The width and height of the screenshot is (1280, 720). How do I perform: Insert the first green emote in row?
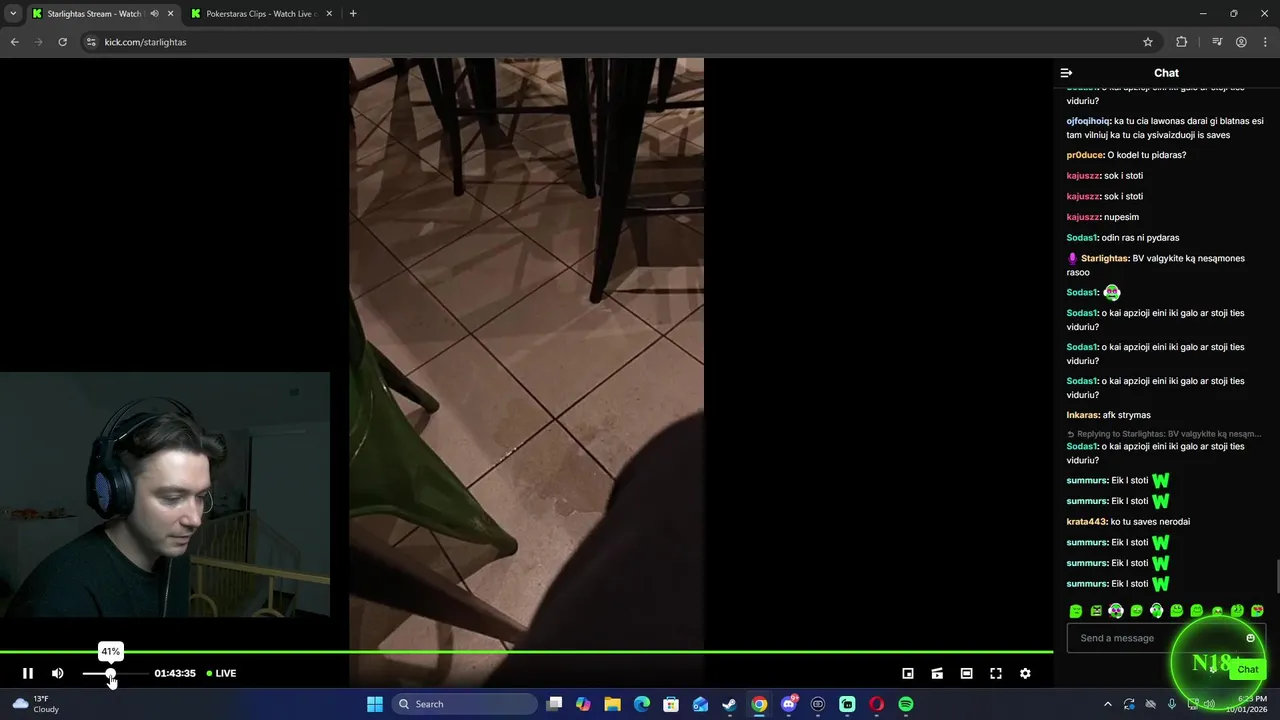pos(1076,611)
